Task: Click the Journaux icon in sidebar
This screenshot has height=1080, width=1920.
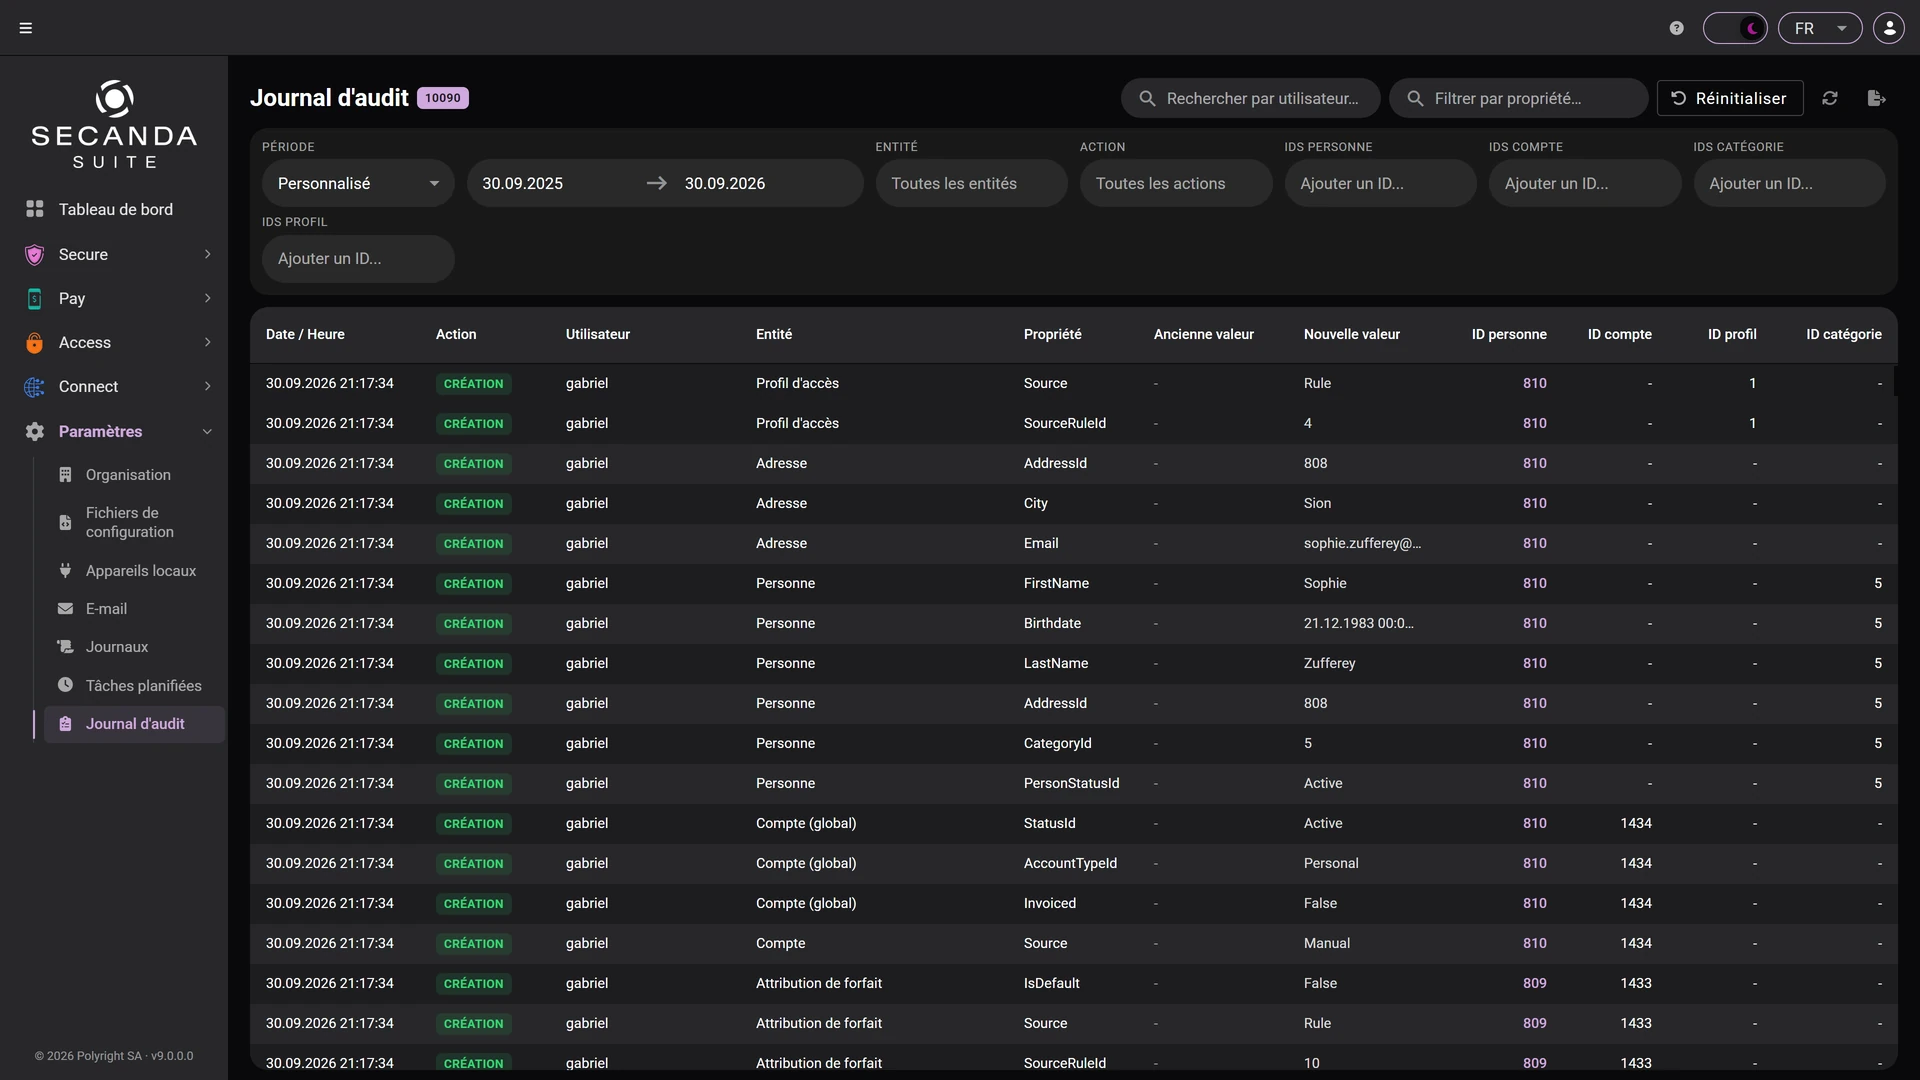Action: [65, 646]
